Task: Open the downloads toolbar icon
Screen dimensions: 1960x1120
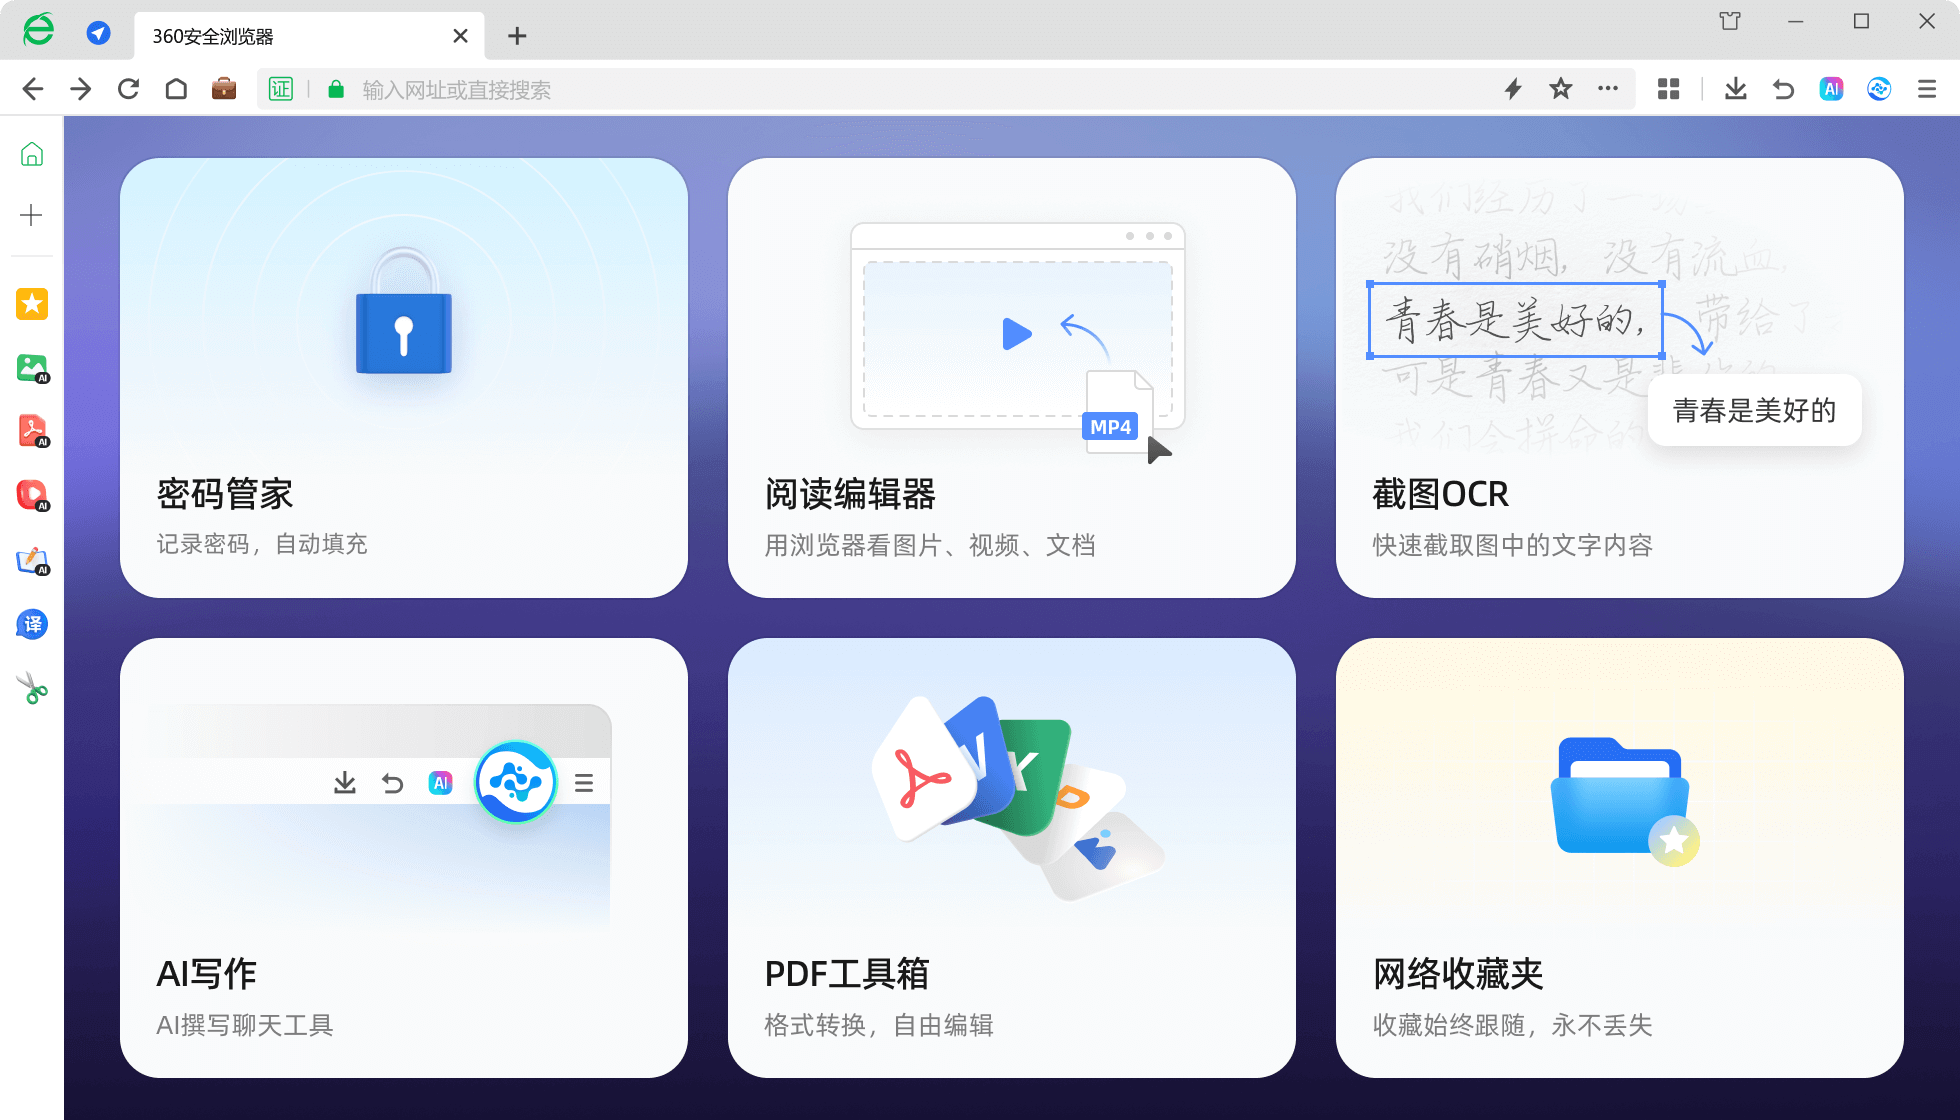Action: coord(1736,89)
